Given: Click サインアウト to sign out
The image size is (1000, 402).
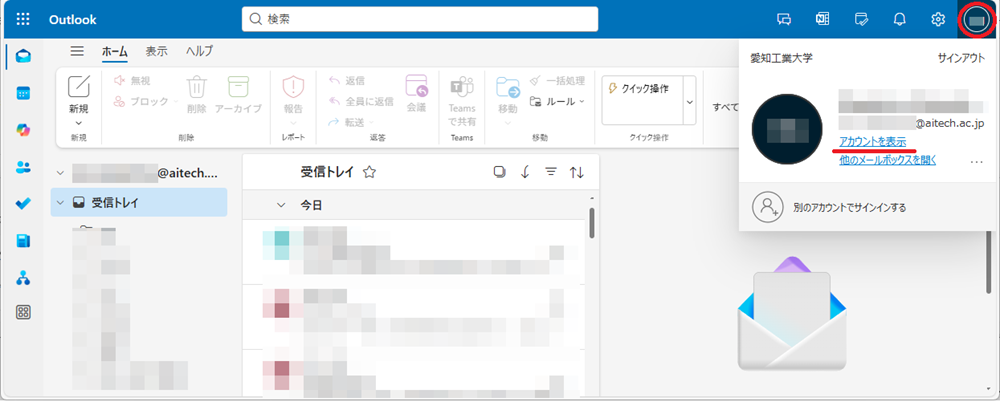Looking at the screenshot, I should (961, 58).
